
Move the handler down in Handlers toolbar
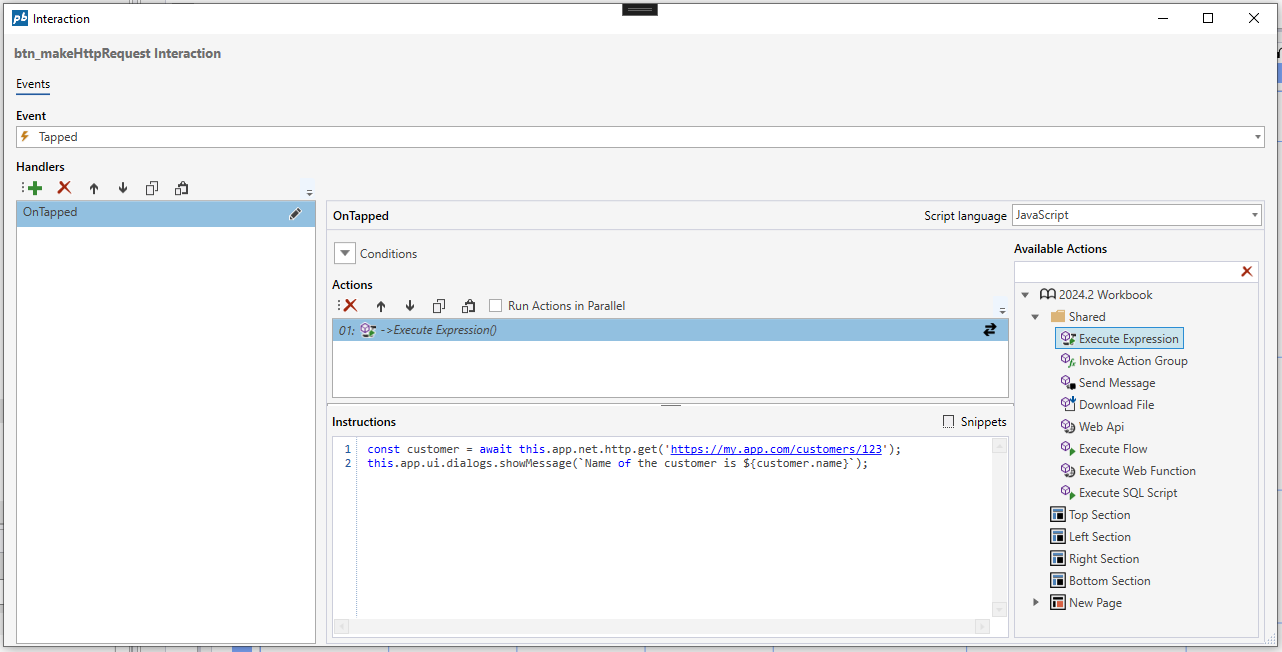[123, 188]
